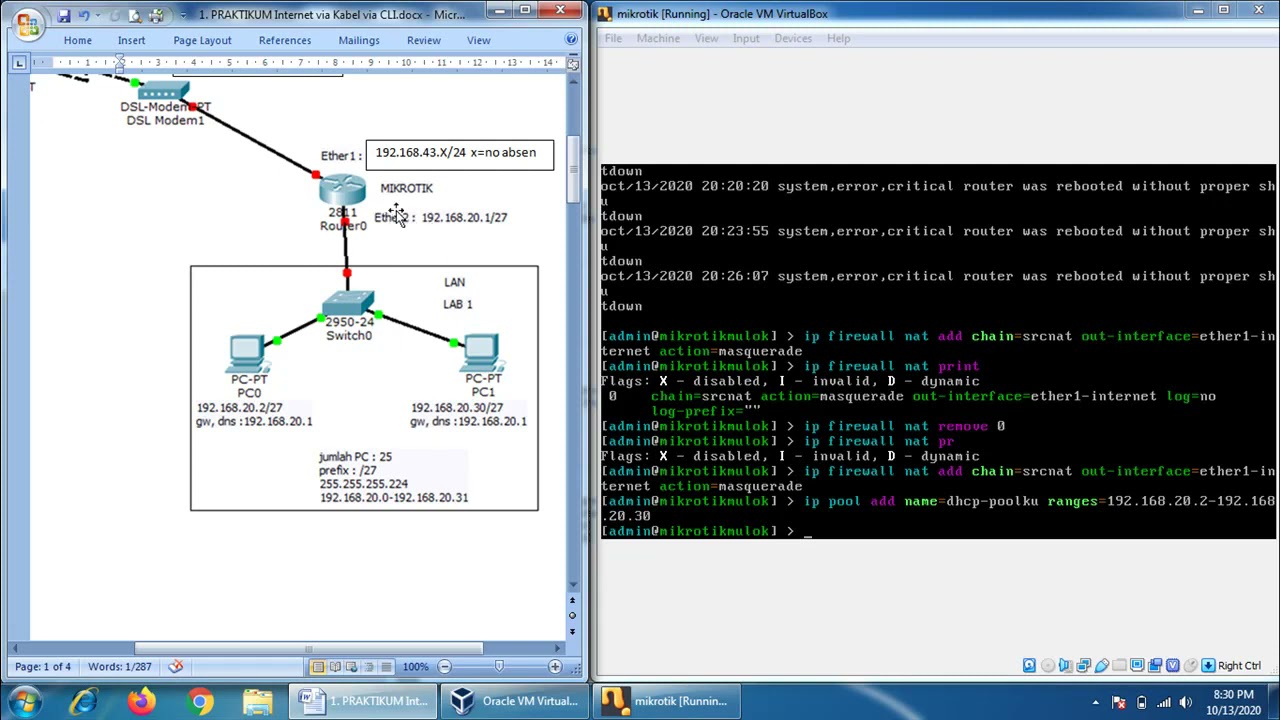The height and width of the screenshot is (720, 1280).
Task: Switch to Full Screen Reading view
Action: pos(335,667)
